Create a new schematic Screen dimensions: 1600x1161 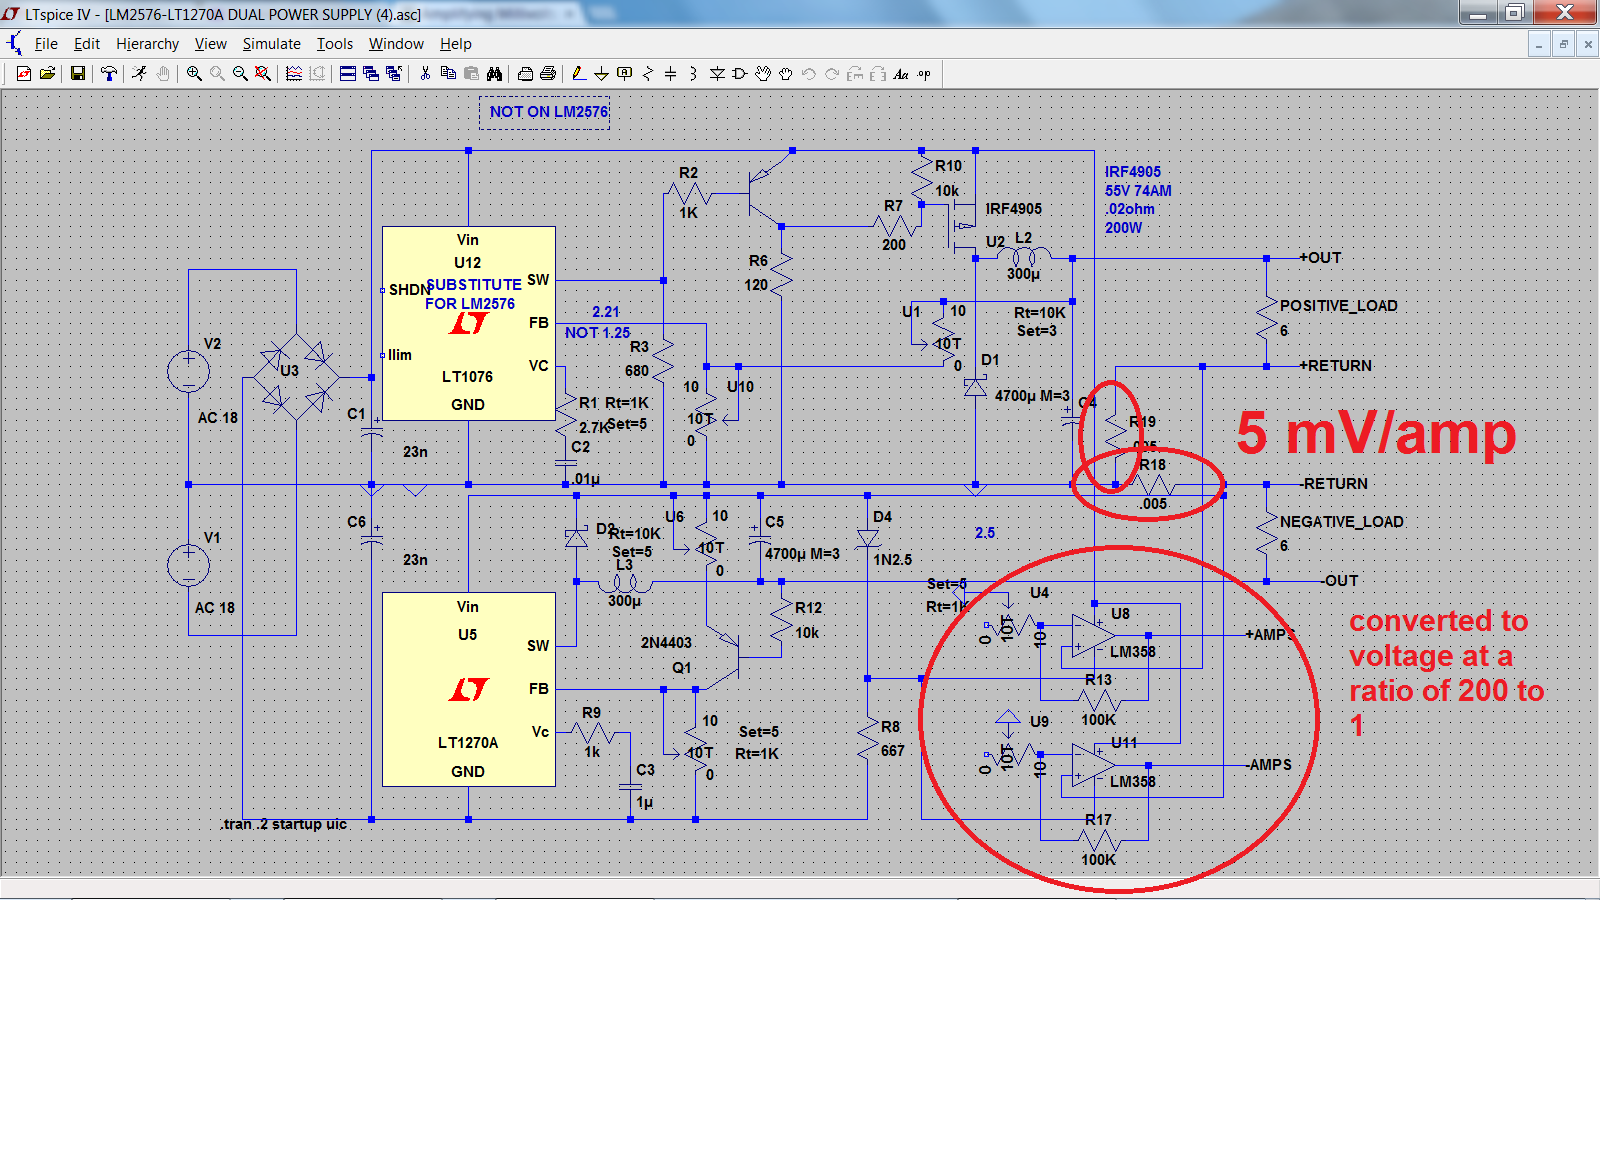(24, 73)
